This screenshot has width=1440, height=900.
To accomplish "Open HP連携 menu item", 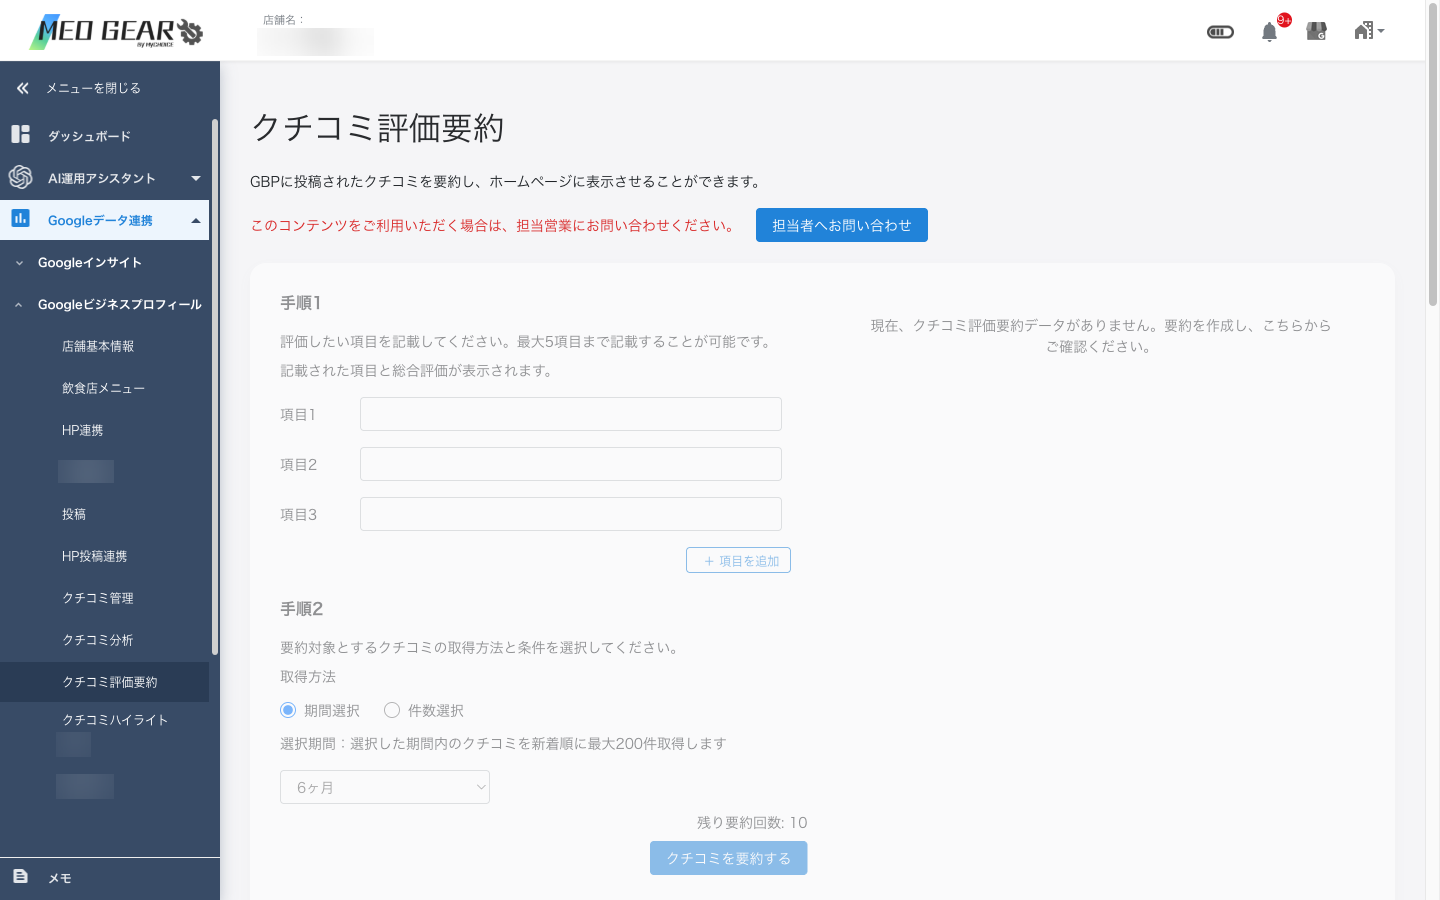I will click(x=83, y=430).
